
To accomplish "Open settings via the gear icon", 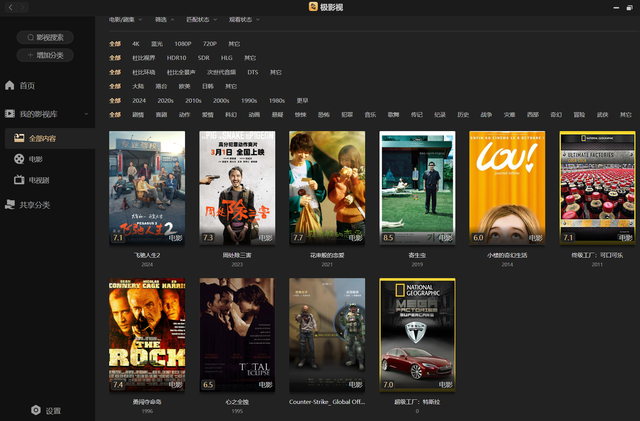I will [x=36, y=410].
